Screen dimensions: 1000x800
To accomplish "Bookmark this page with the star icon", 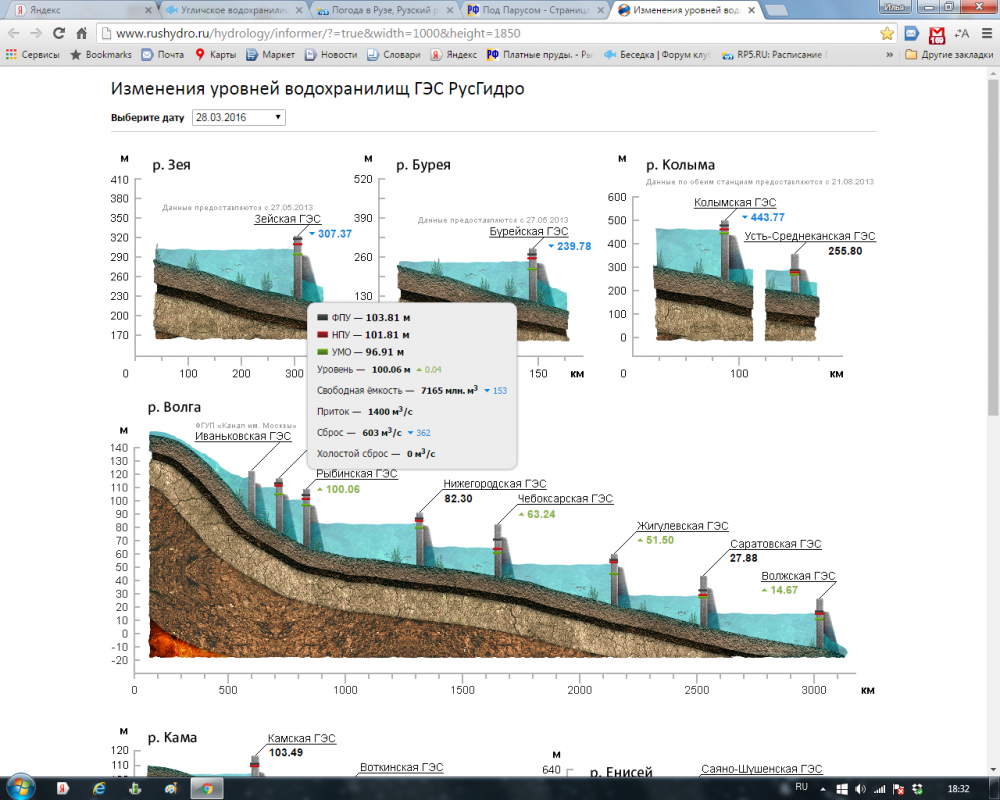I will 887,33.
